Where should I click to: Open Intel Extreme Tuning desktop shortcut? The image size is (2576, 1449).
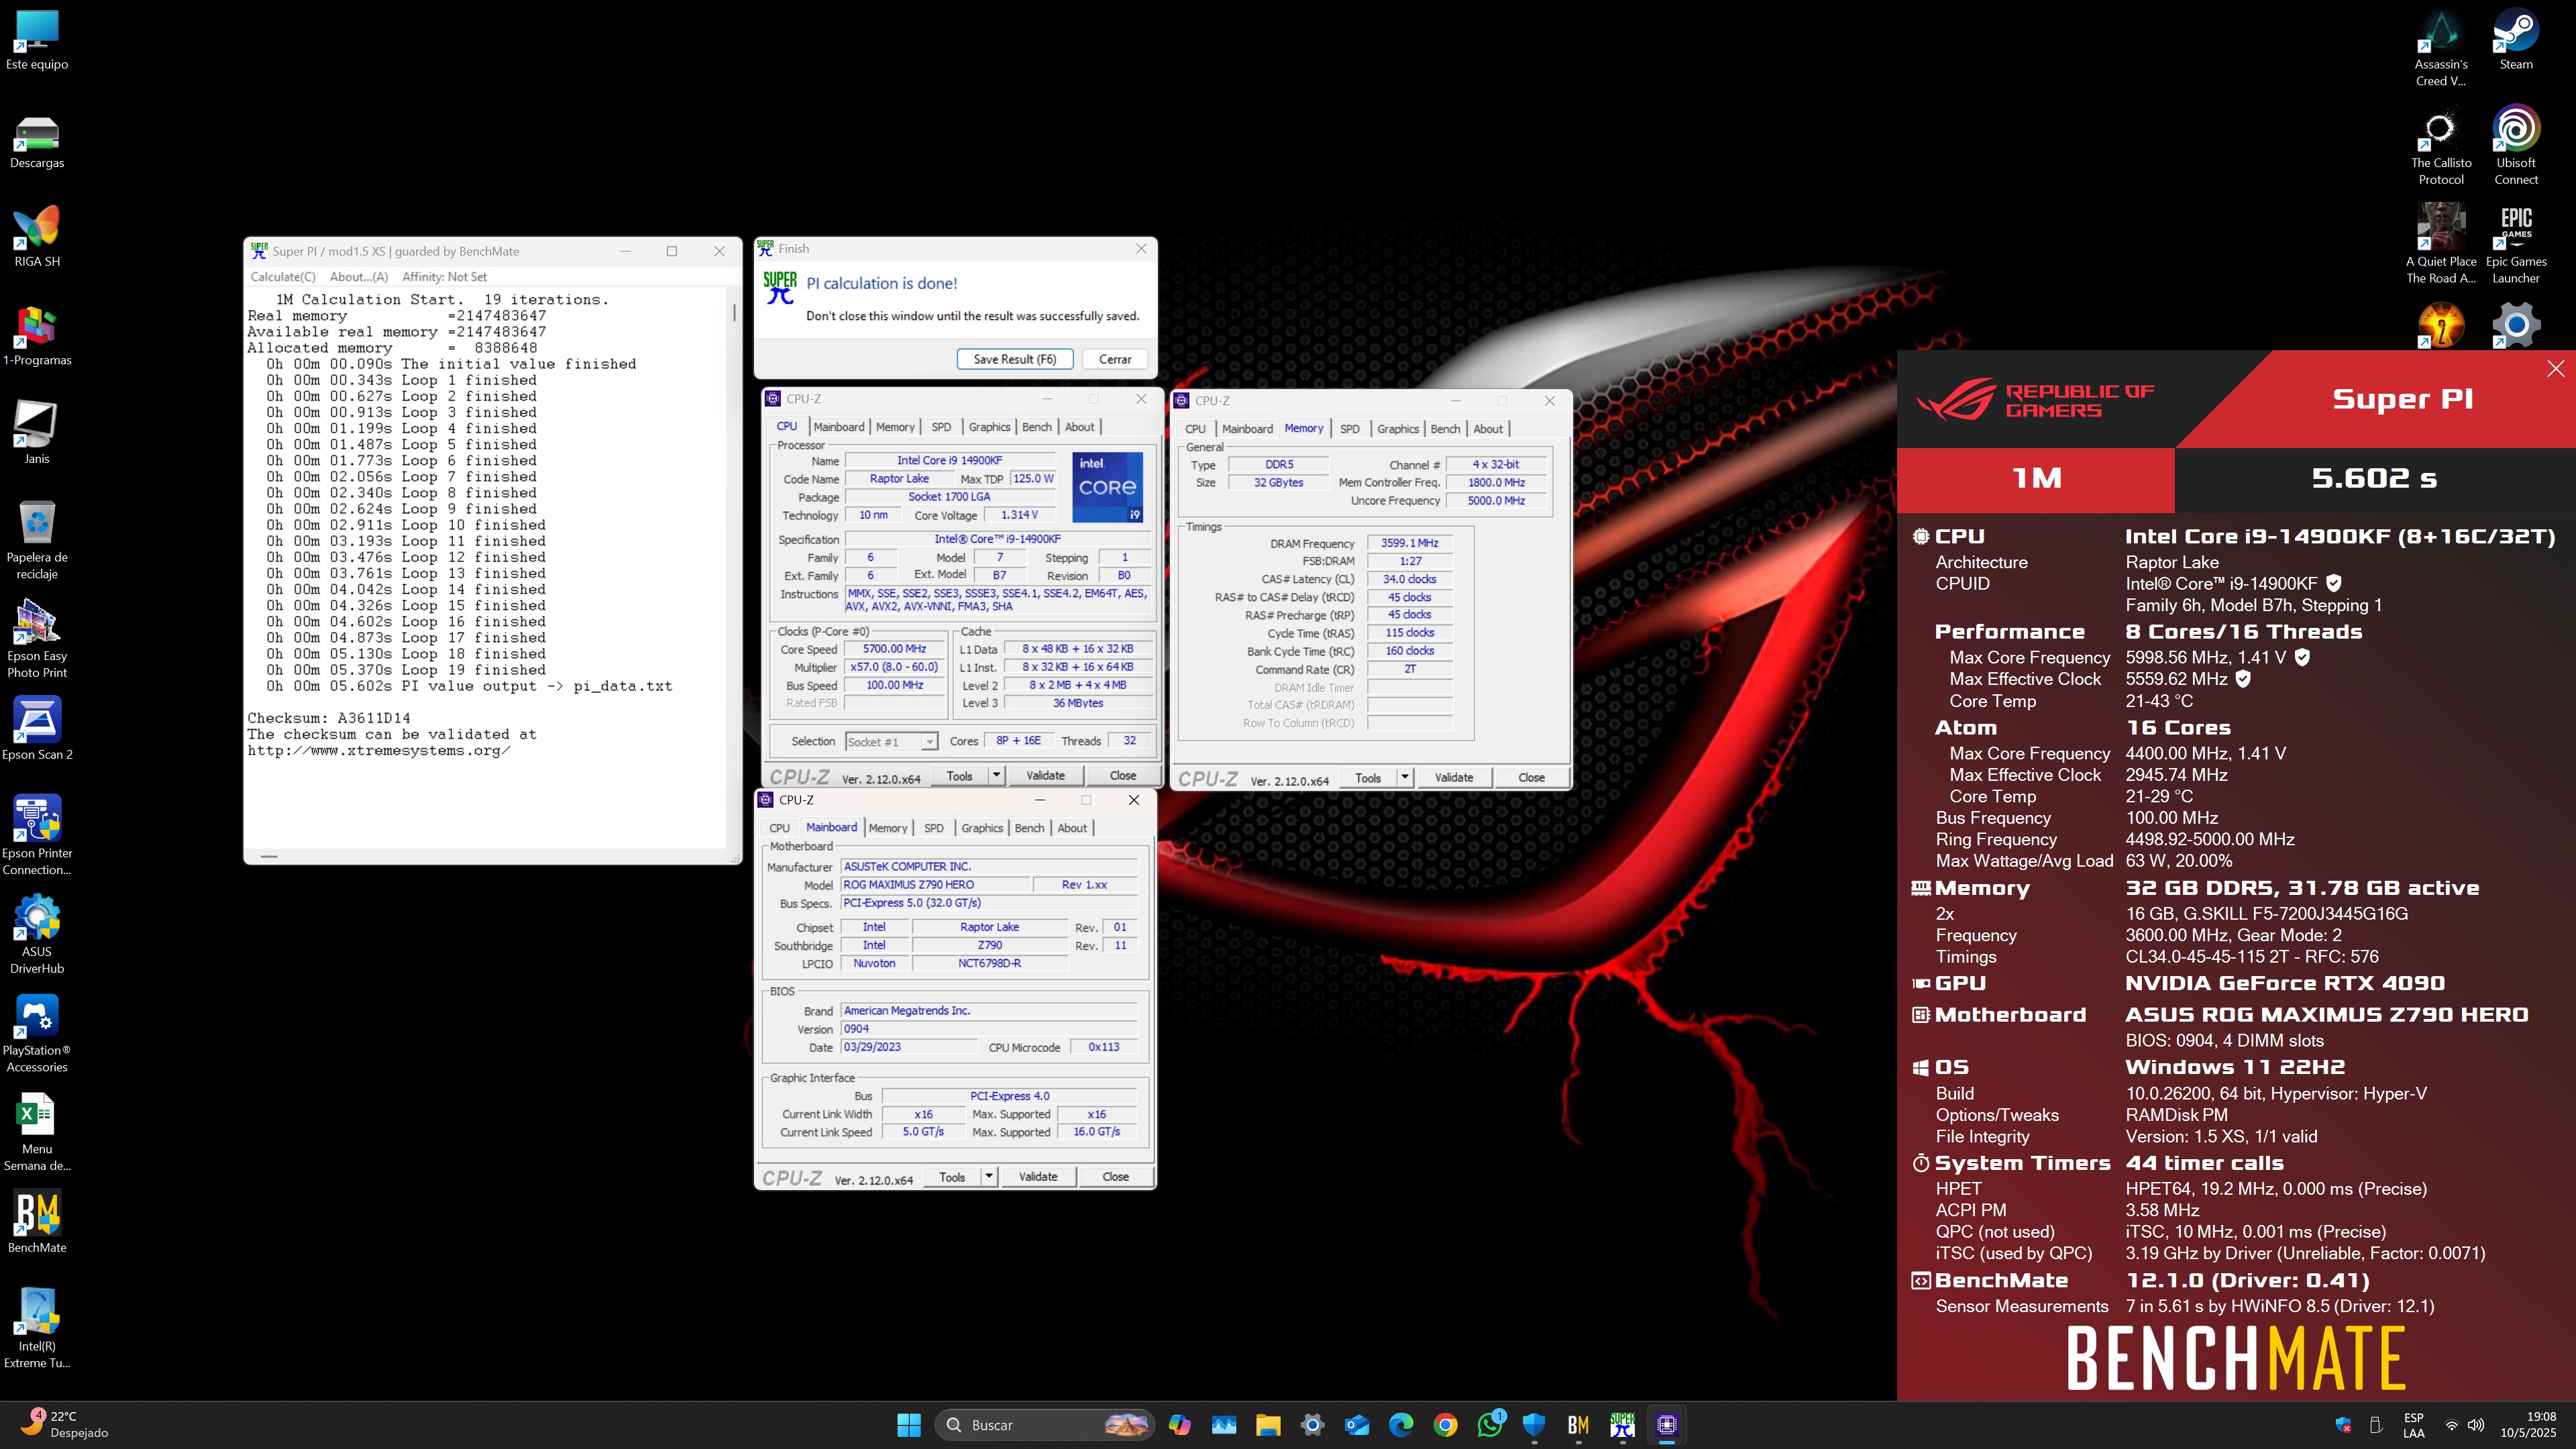37,1327
